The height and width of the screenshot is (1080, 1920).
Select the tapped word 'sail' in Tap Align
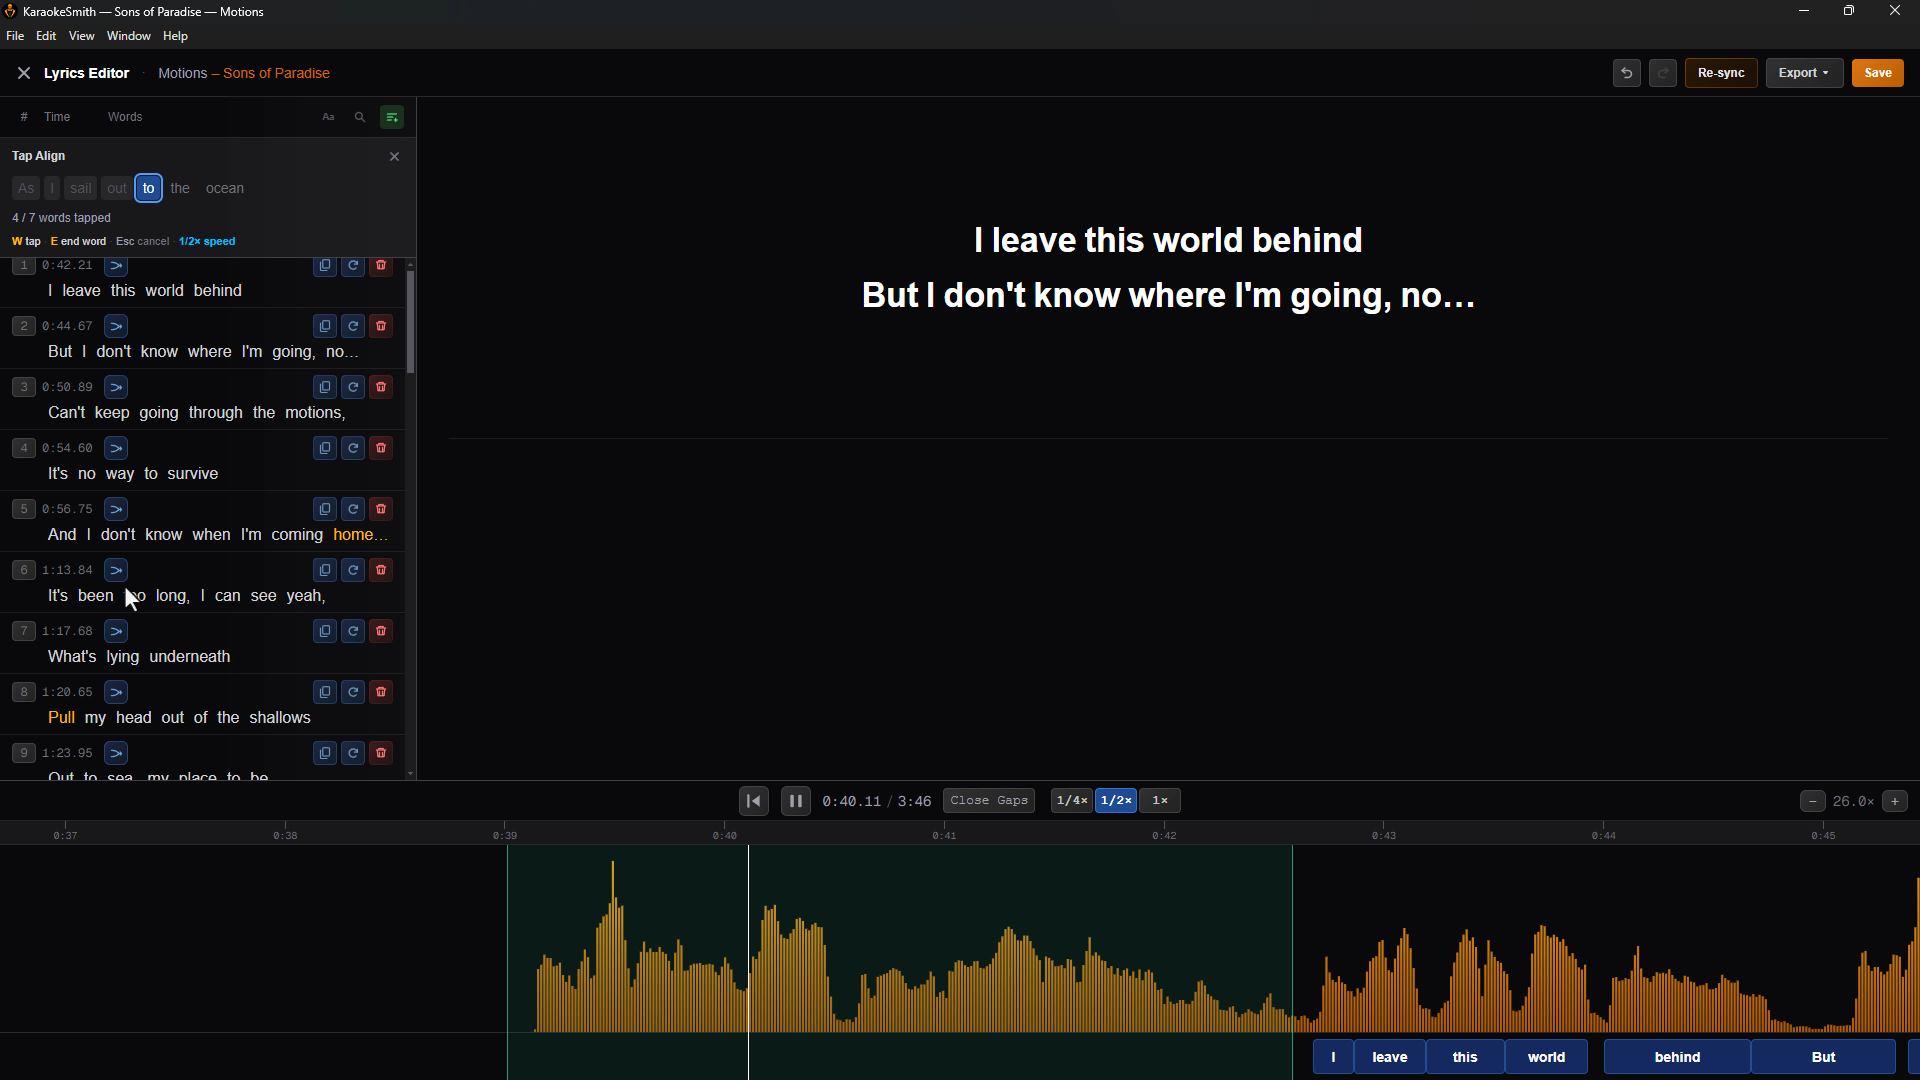[x=81, y=188]
